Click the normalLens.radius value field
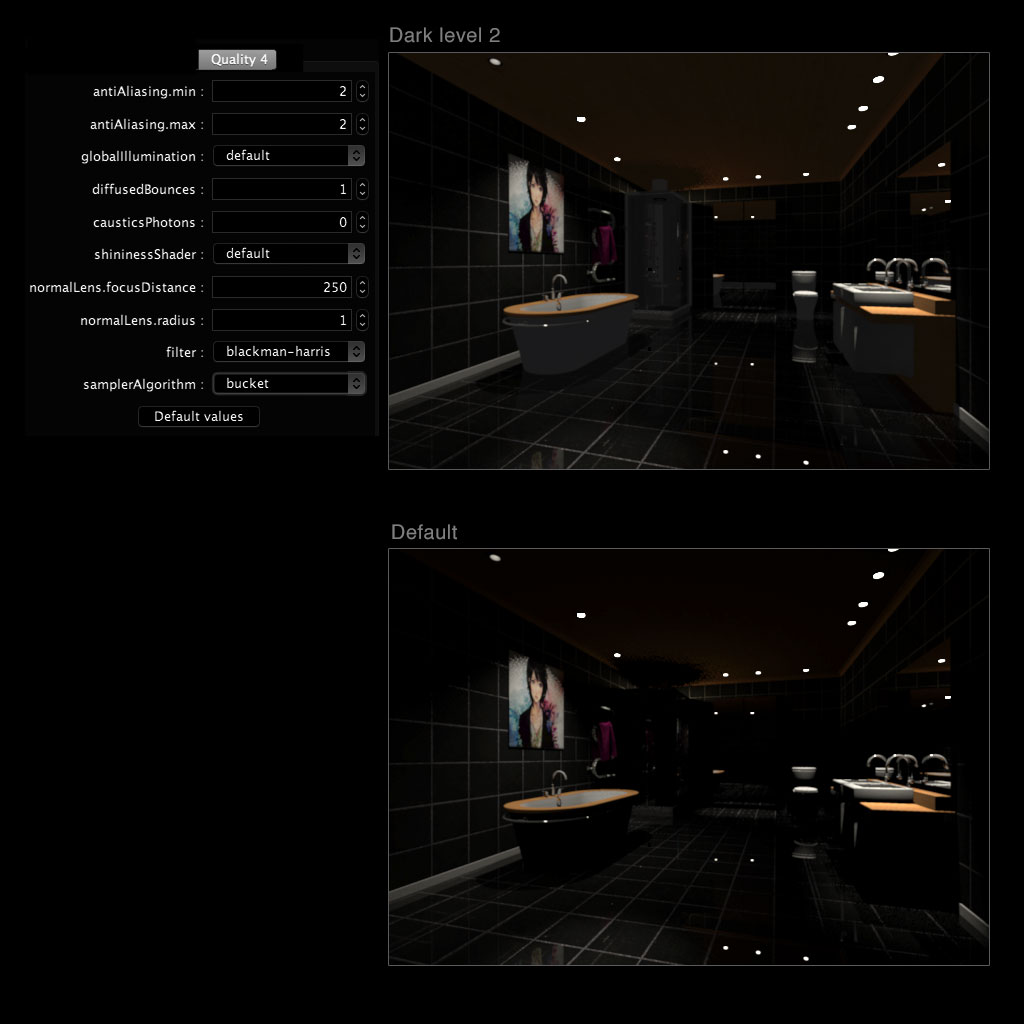This screenshot has width=1024, height=1024. click(281, 320)
